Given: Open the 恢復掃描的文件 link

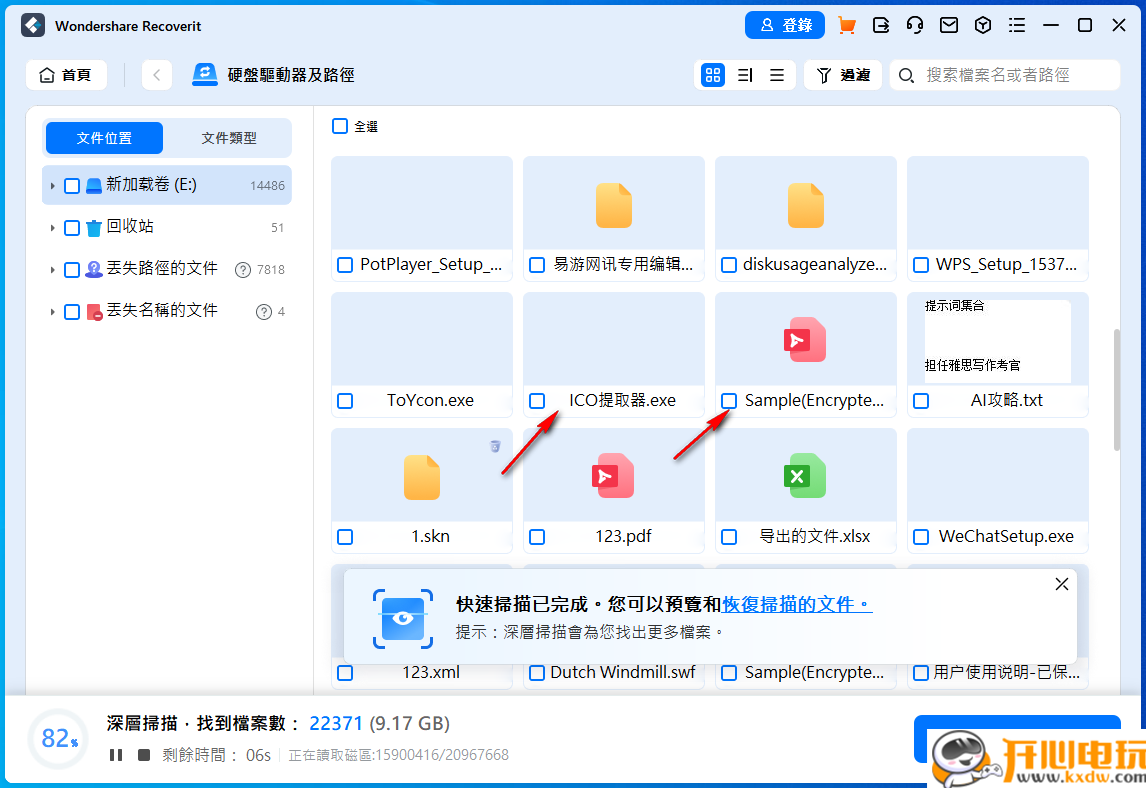Looking at the screenshot, I should tap(795, 604).
